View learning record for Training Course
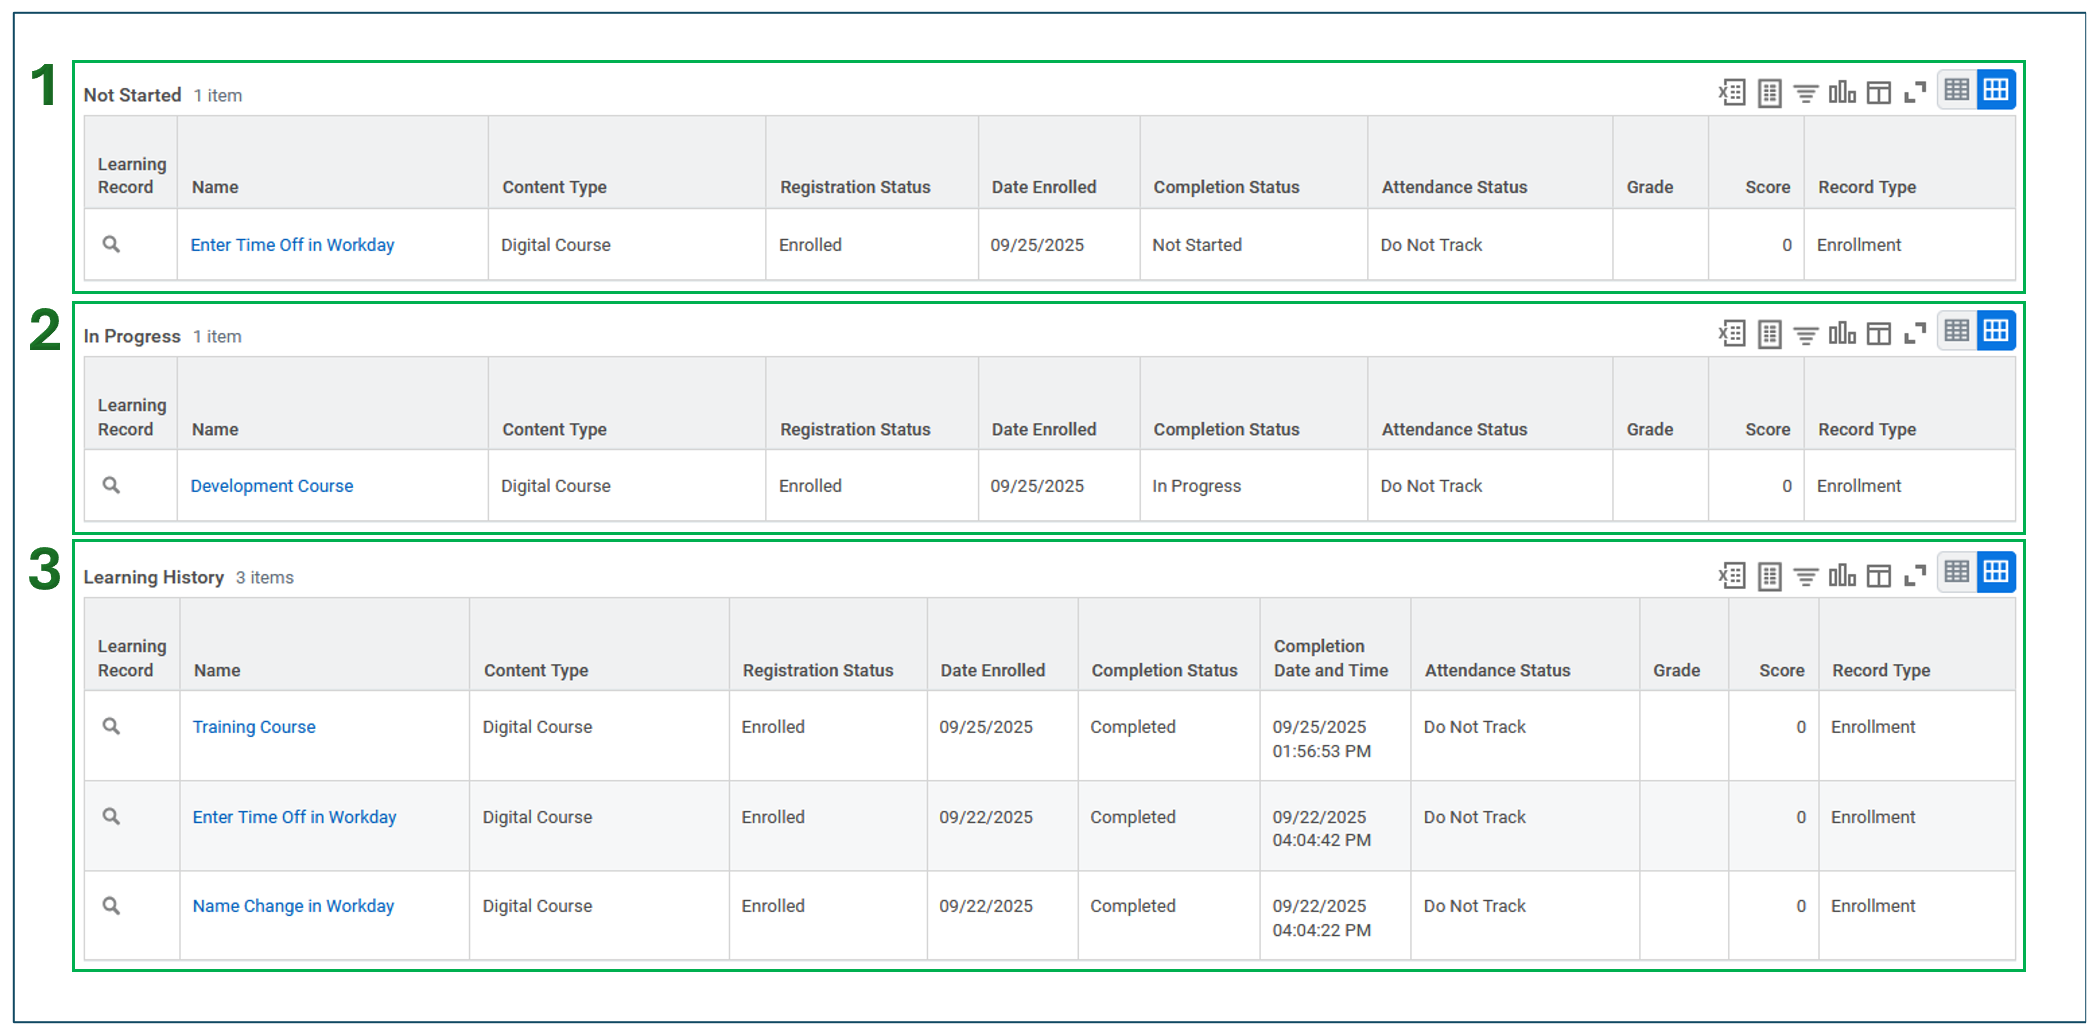2092x1030 pixels. 111,726
